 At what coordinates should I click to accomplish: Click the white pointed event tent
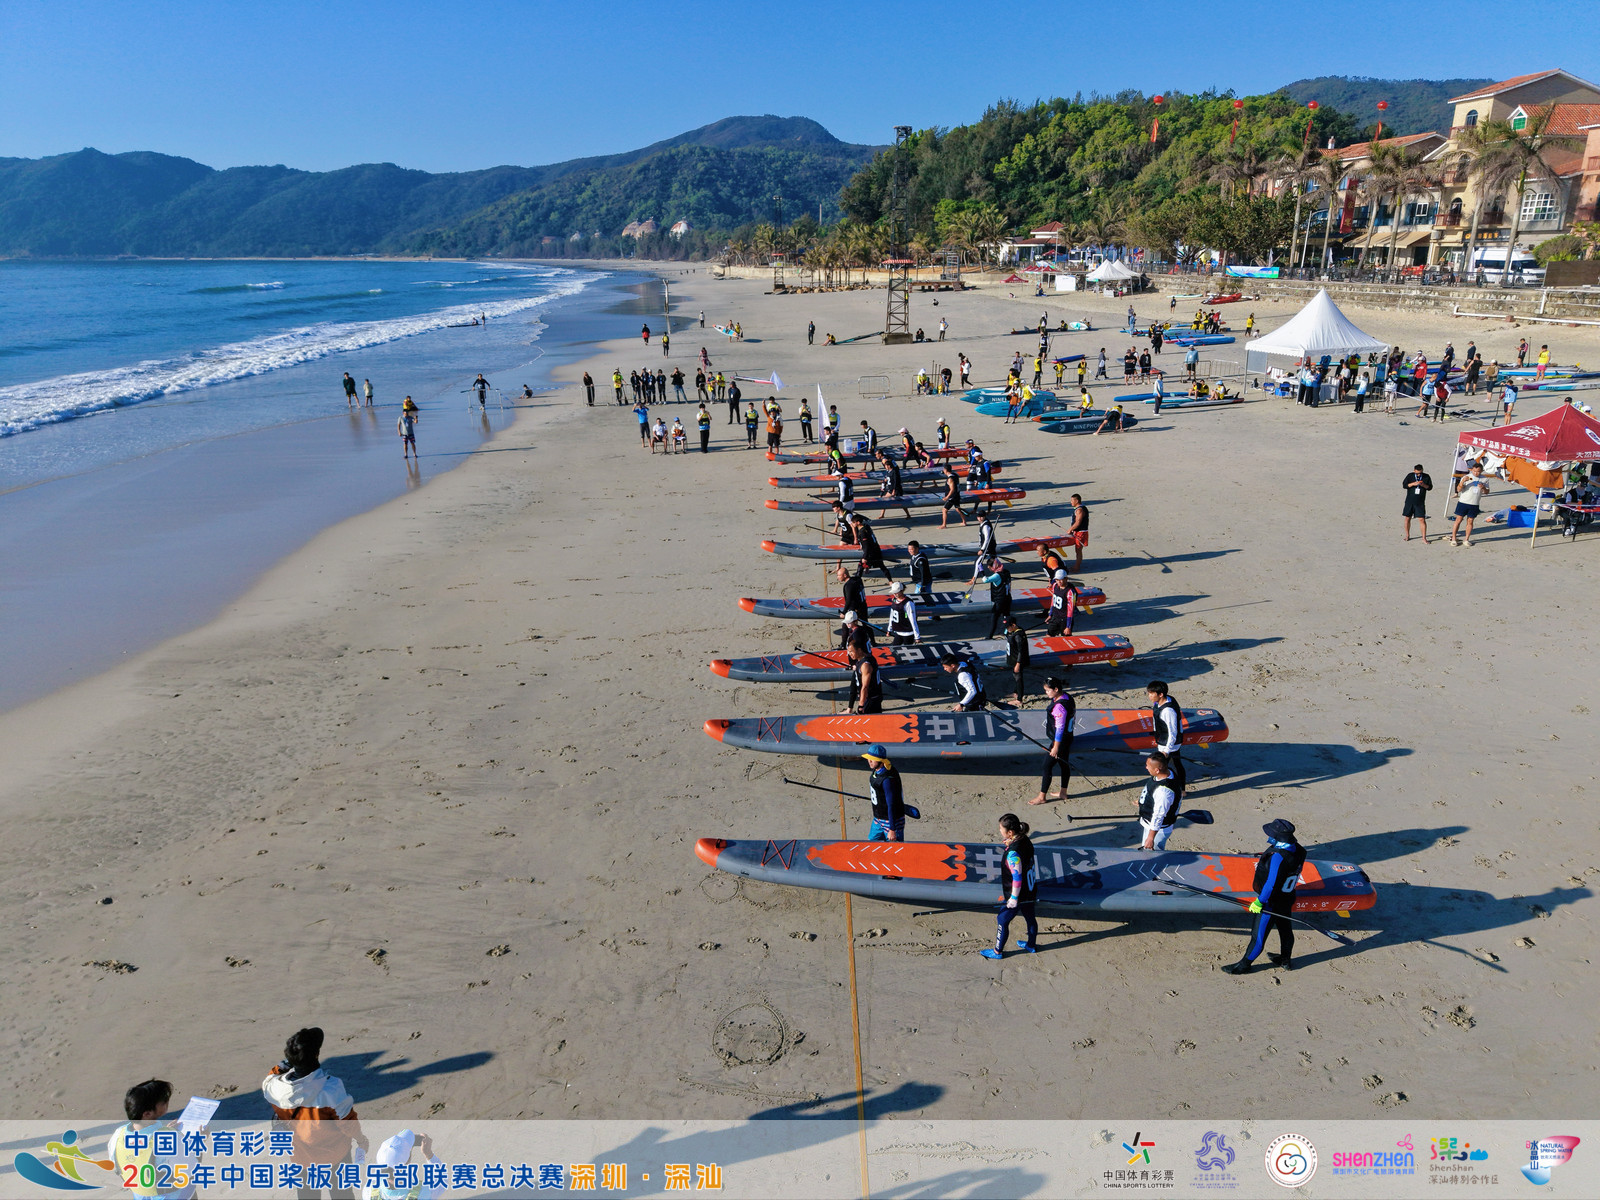(1315, 327)
